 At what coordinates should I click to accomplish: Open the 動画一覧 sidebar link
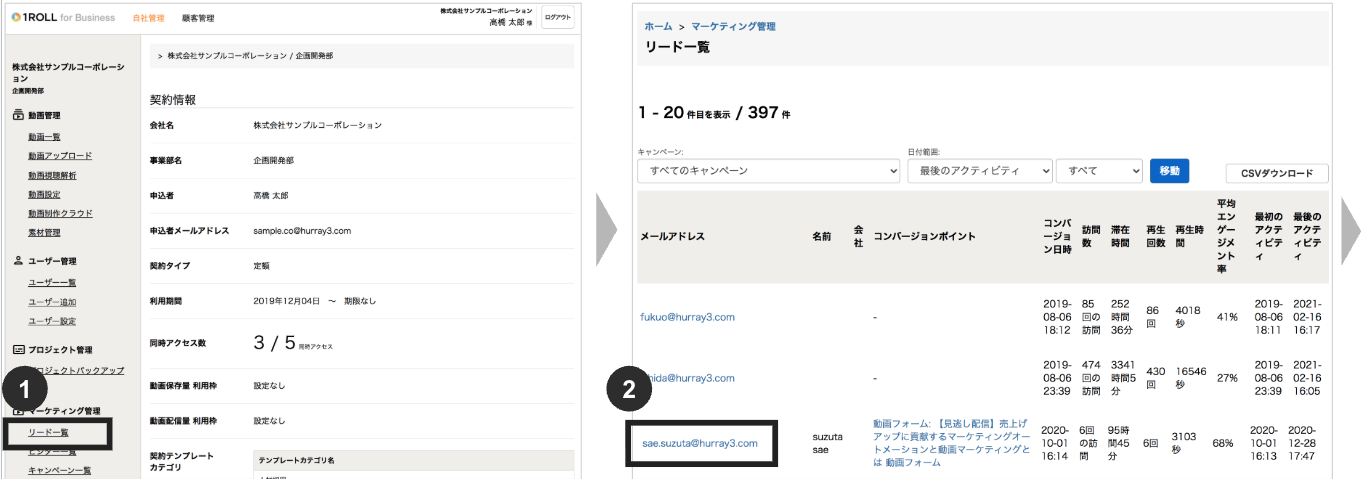click(45, 137)
